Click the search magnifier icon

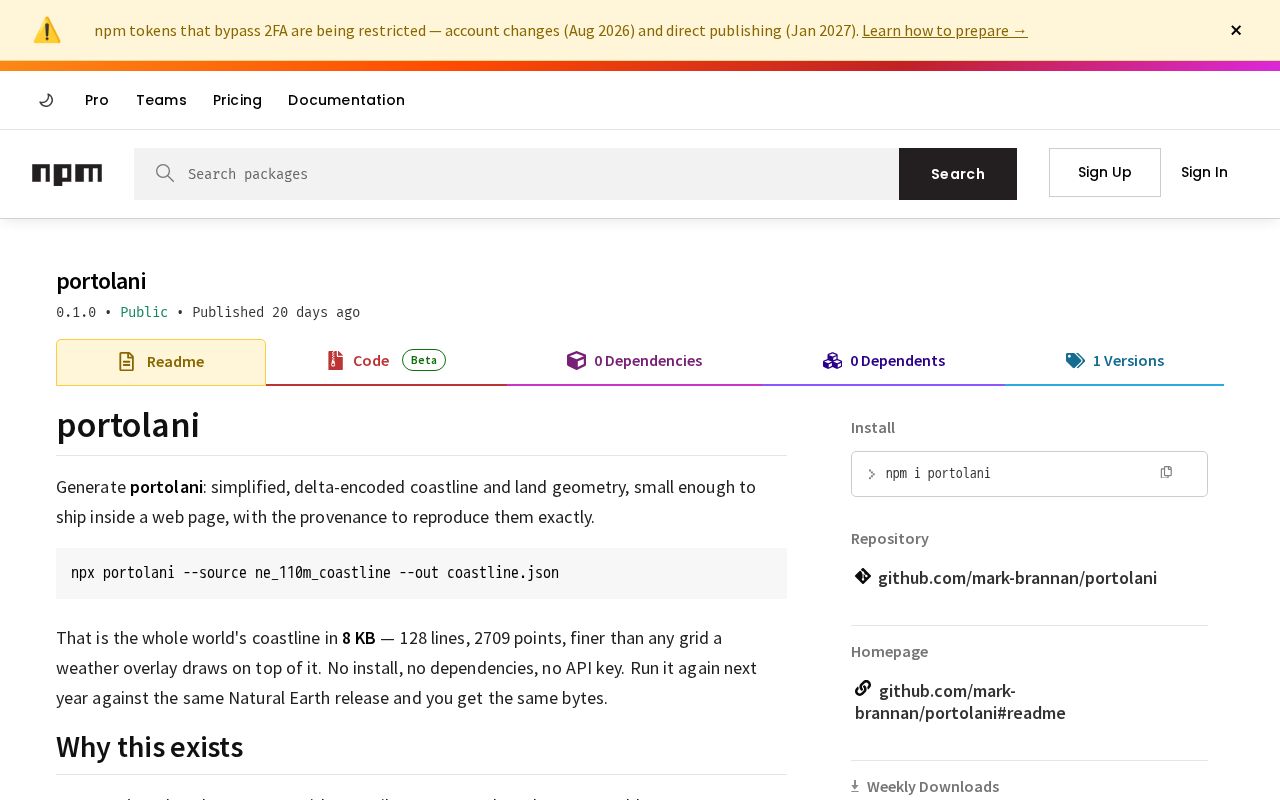click(x=165, y=173)
